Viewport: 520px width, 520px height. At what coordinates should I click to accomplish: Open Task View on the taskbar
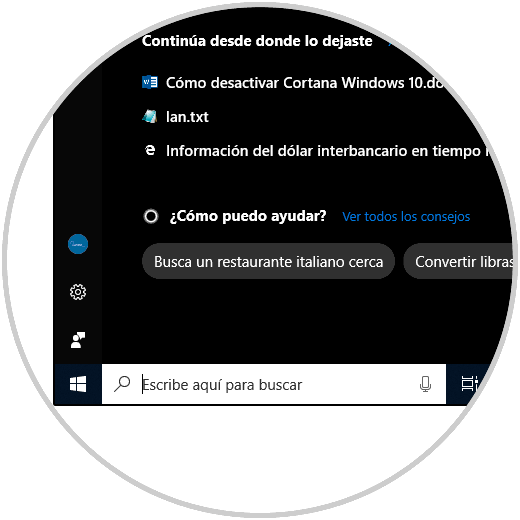pyautogui.click(x=469, y=384)
